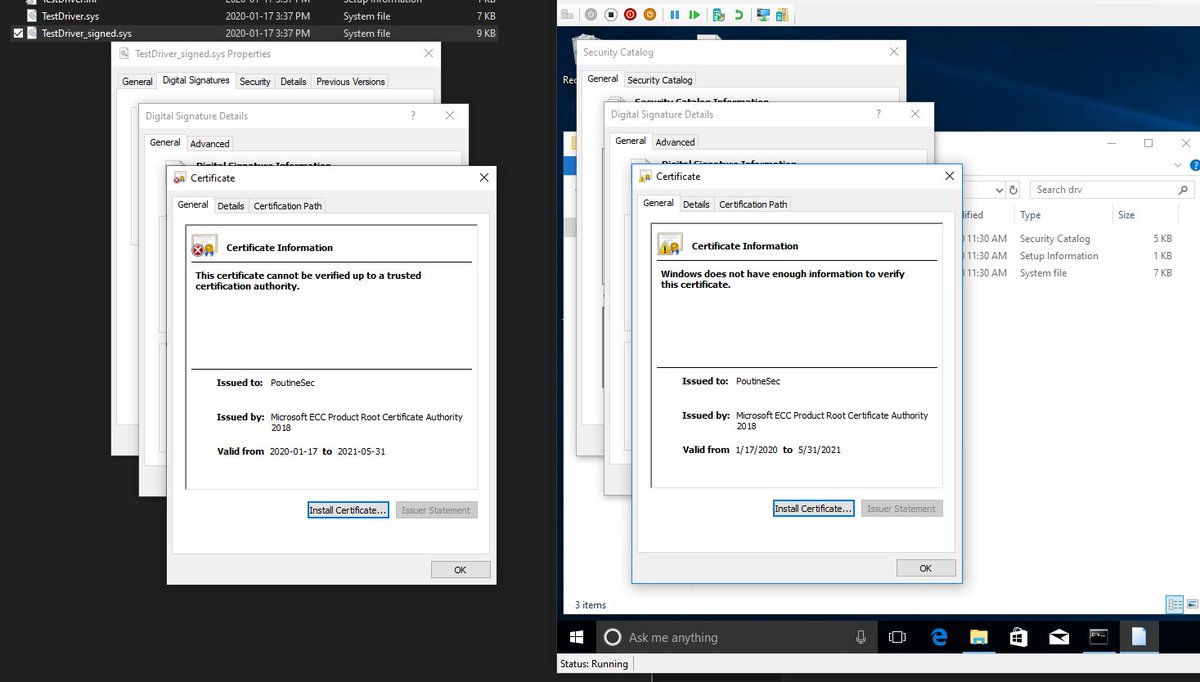Open File Explorer from VM taskbar
The height and width of the screenshot is (682, 1200).
tap(979, 637)
